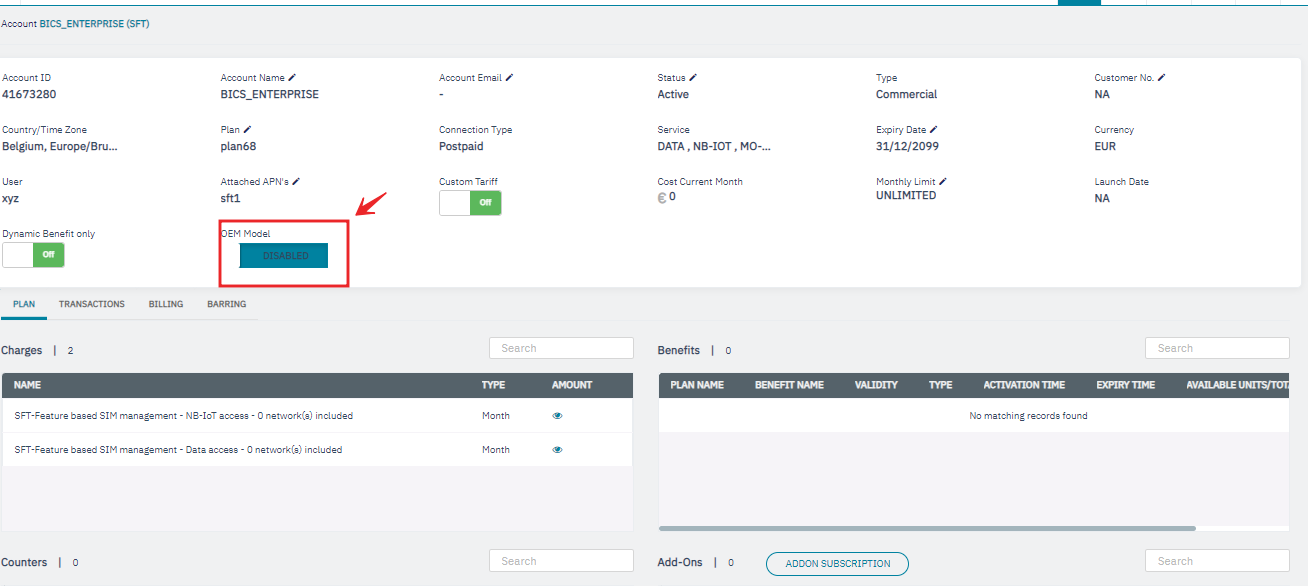This screenshot has height=586, width=1308.
Task: Select the Barring tab
Action: (x=226, y=304)
